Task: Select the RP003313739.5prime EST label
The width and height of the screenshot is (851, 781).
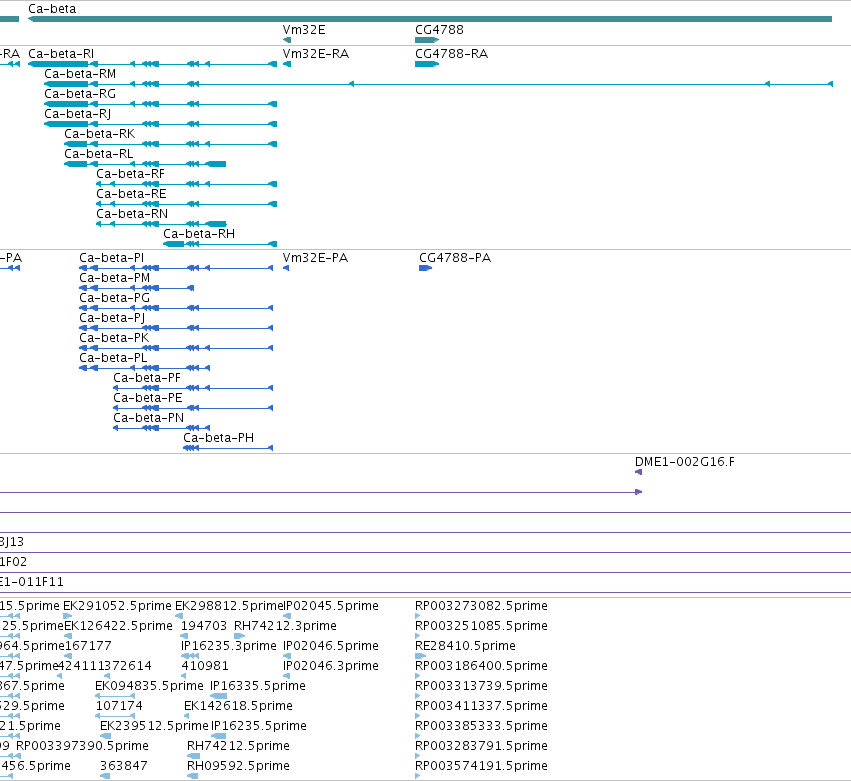Action: [481, 687]
